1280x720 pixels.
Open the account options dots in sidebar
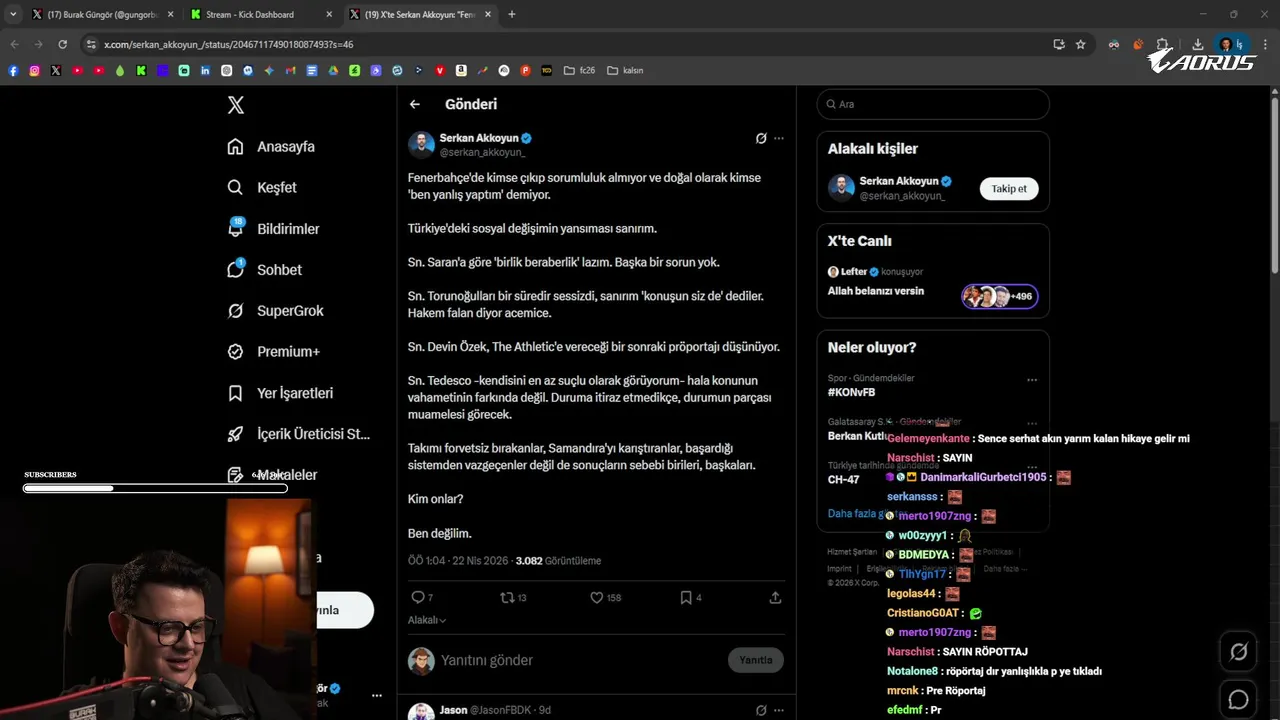[x=377, y=695]
